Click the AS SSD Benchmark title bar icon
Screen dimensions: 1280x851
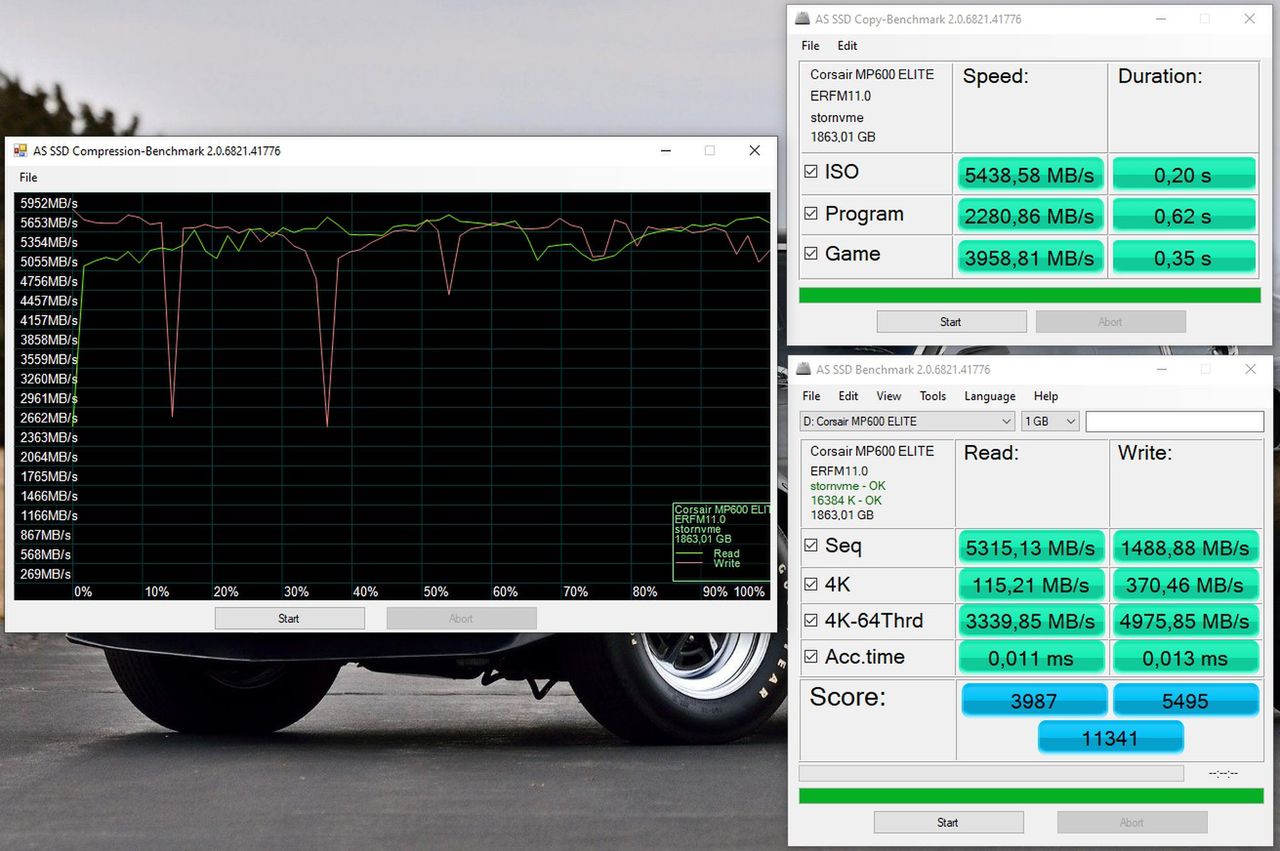(x=803, y=370)
